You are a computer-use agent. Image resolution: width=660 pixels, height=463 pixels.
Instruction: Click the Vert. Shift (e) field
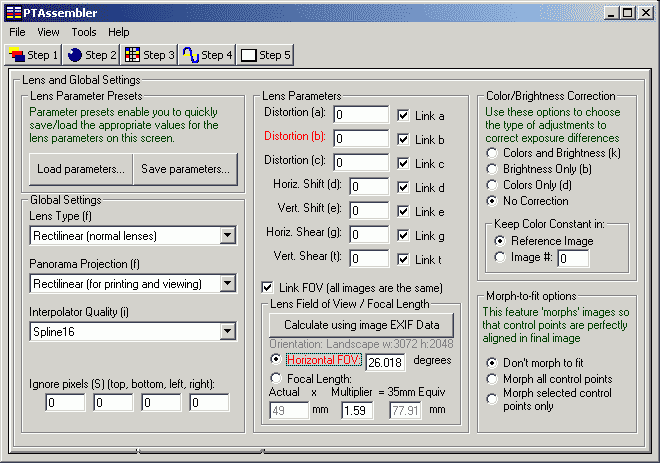(369, 210)
